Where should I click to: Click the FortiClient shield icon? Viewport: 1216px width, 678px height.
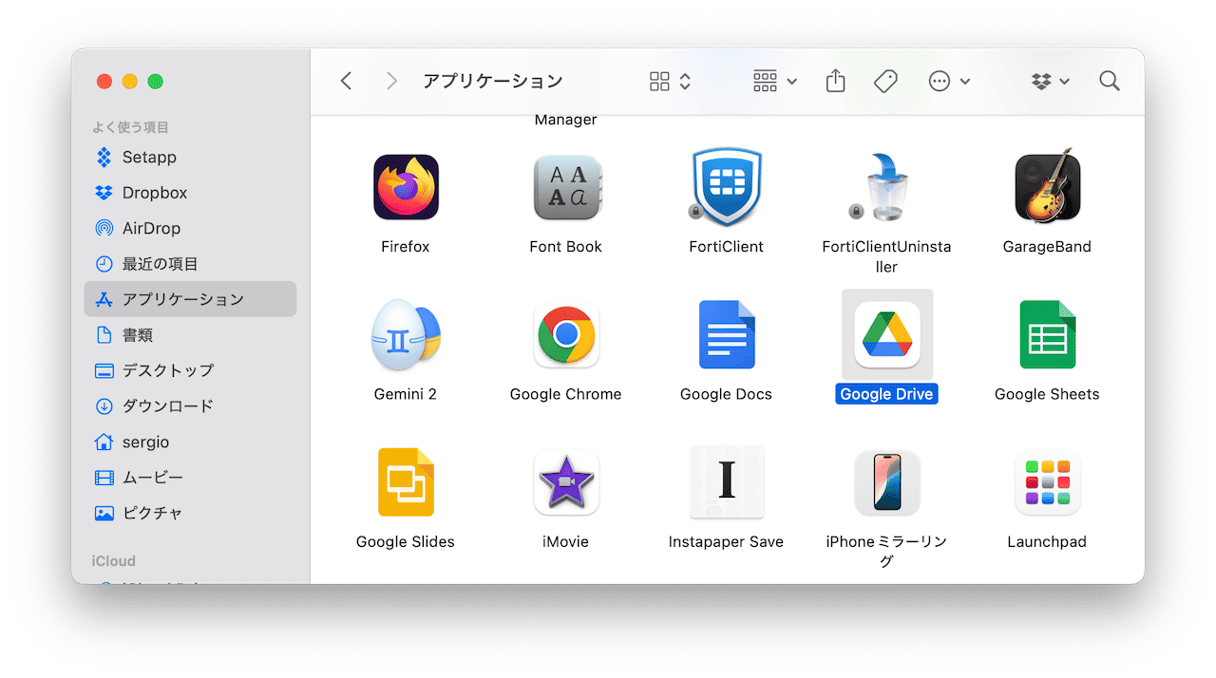click(x=726, y=187)
